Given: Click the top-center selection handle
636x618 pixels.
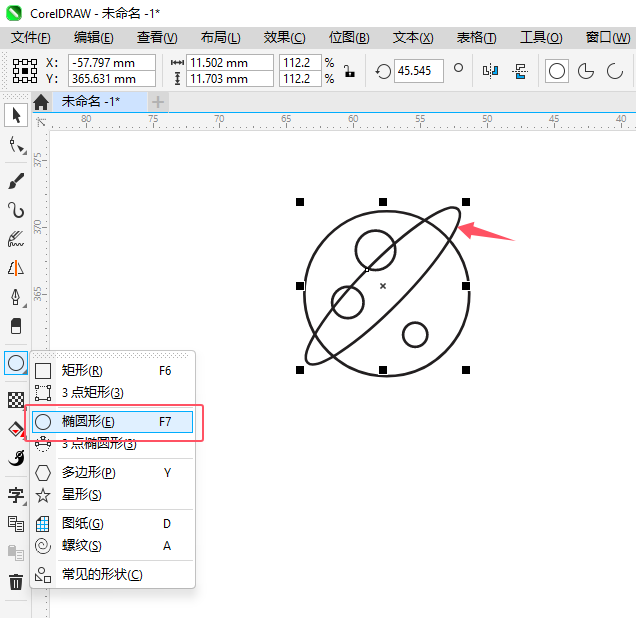Looking at the screenshot, I should 383,202.
